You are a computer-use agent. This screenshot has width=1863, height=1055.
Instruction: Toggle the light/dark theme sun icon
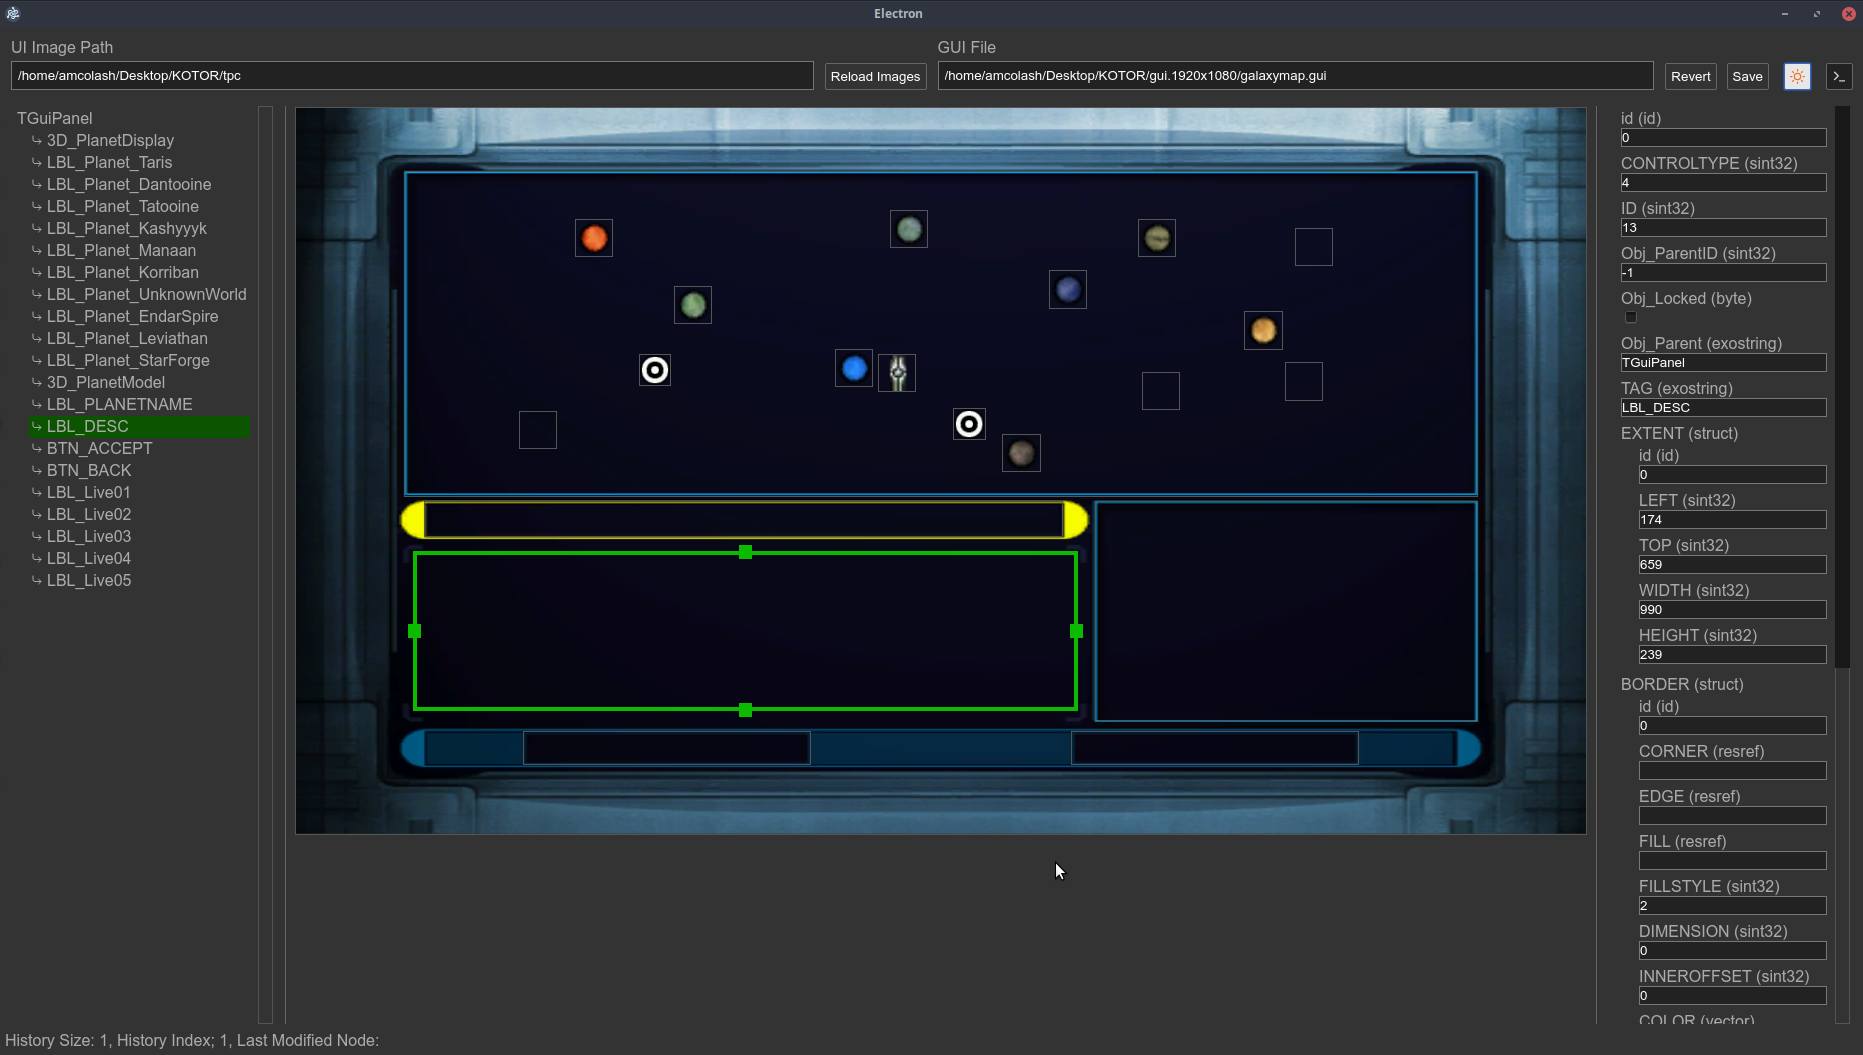(x=1797, y=76)
